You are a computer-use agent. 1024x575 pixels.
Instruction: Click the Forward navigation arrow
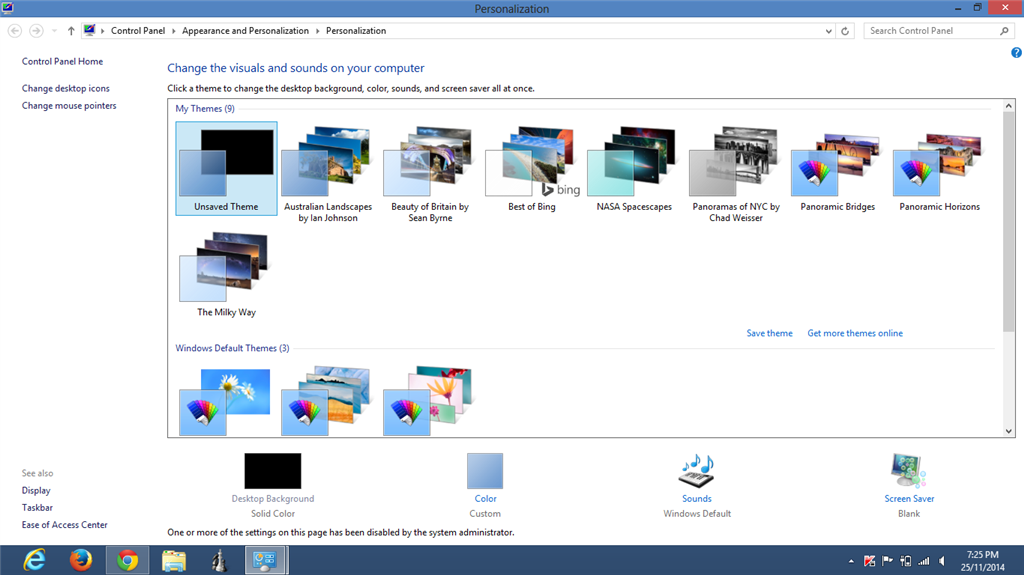[37, 31]
